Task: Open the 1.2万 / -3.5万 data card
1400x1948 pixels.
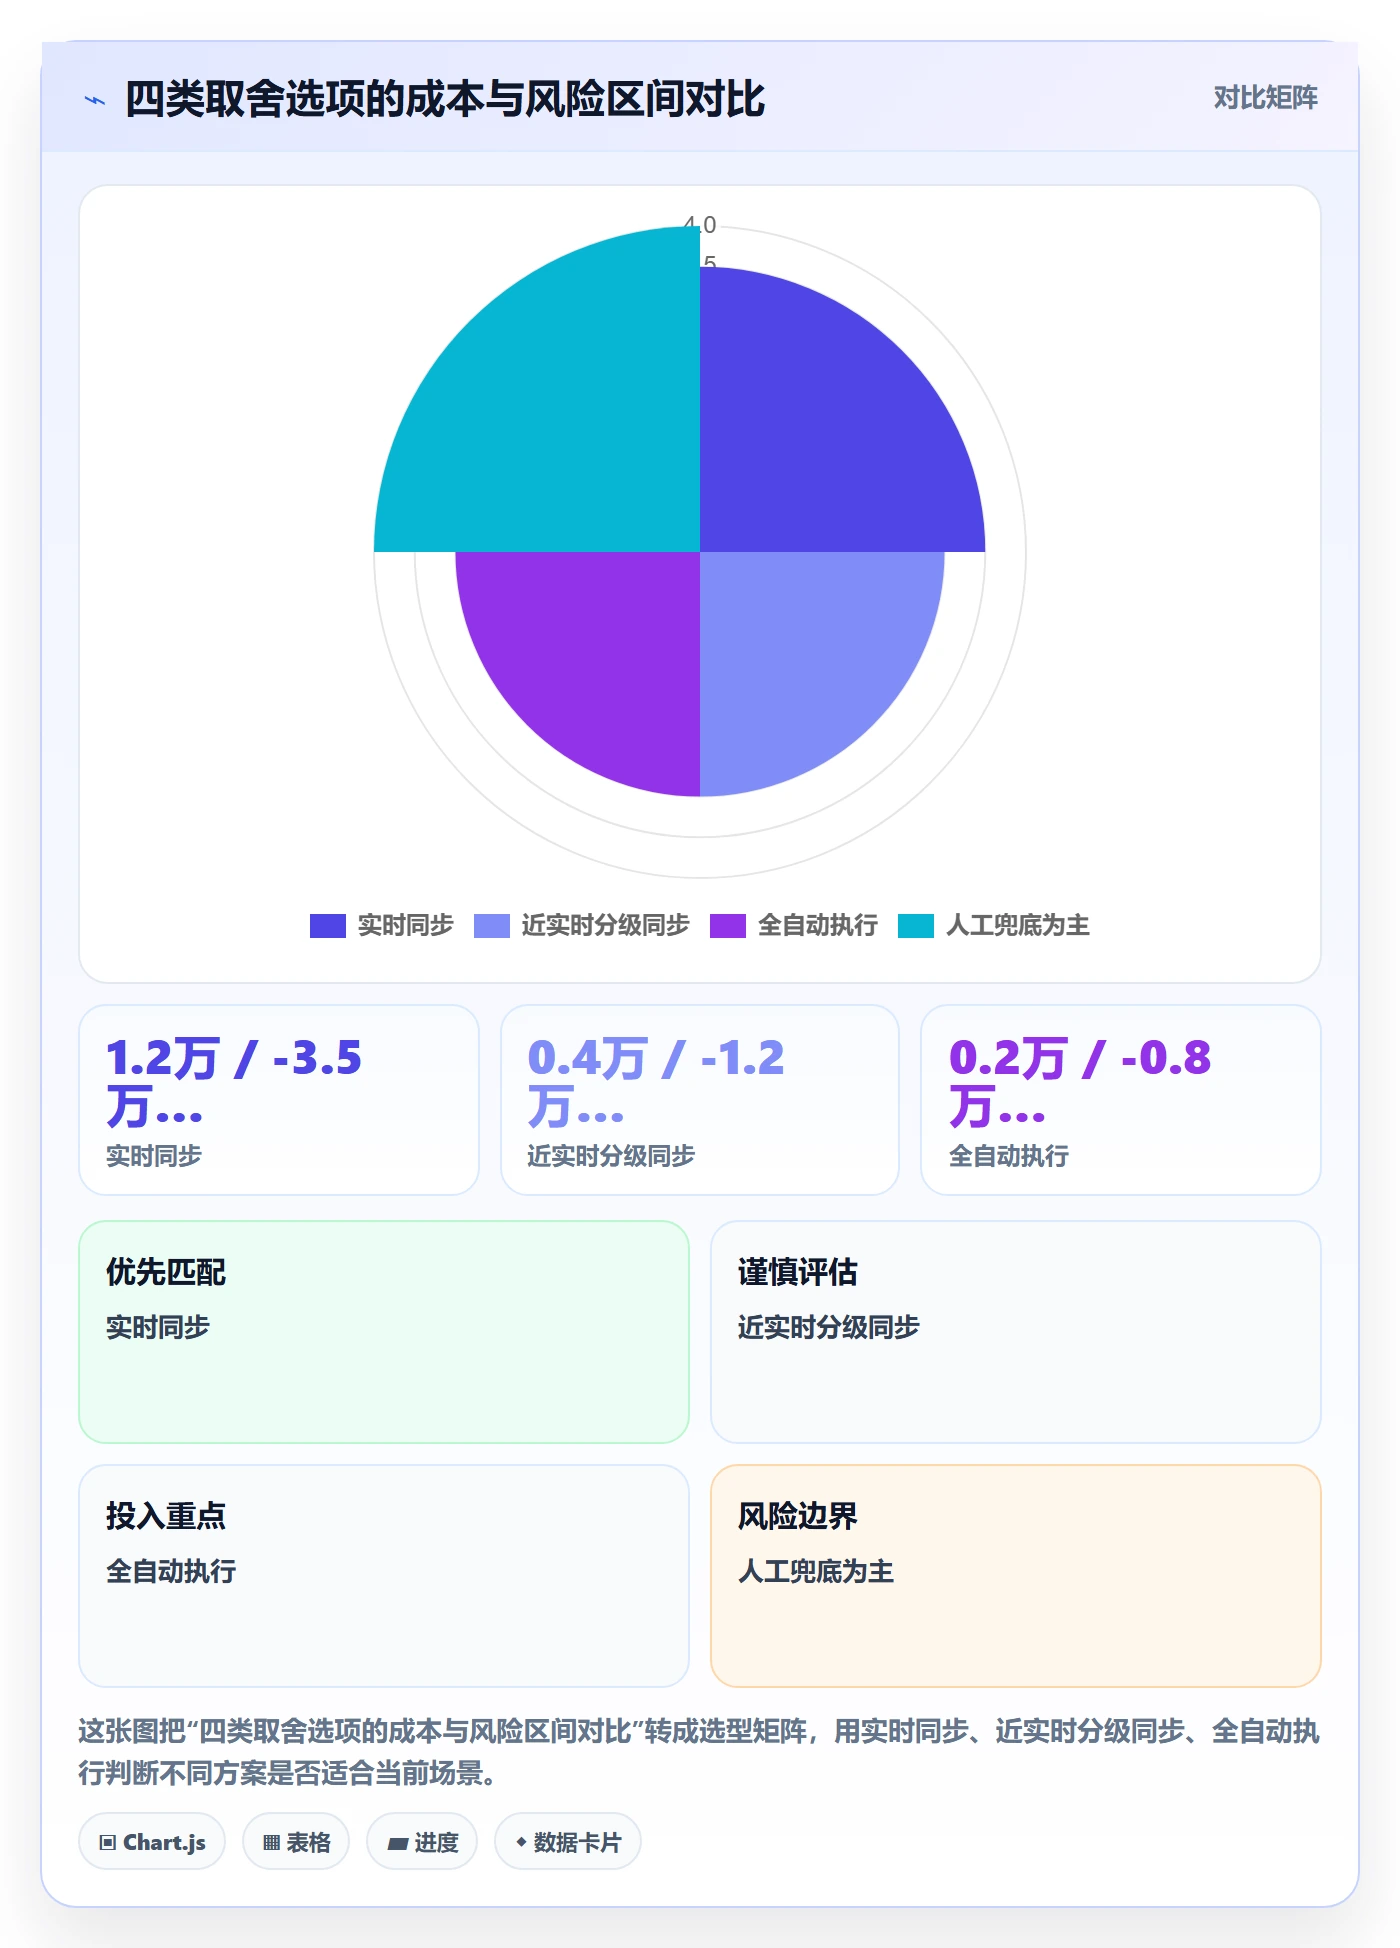Action: pyautogui.click(x=279, y=1100)
